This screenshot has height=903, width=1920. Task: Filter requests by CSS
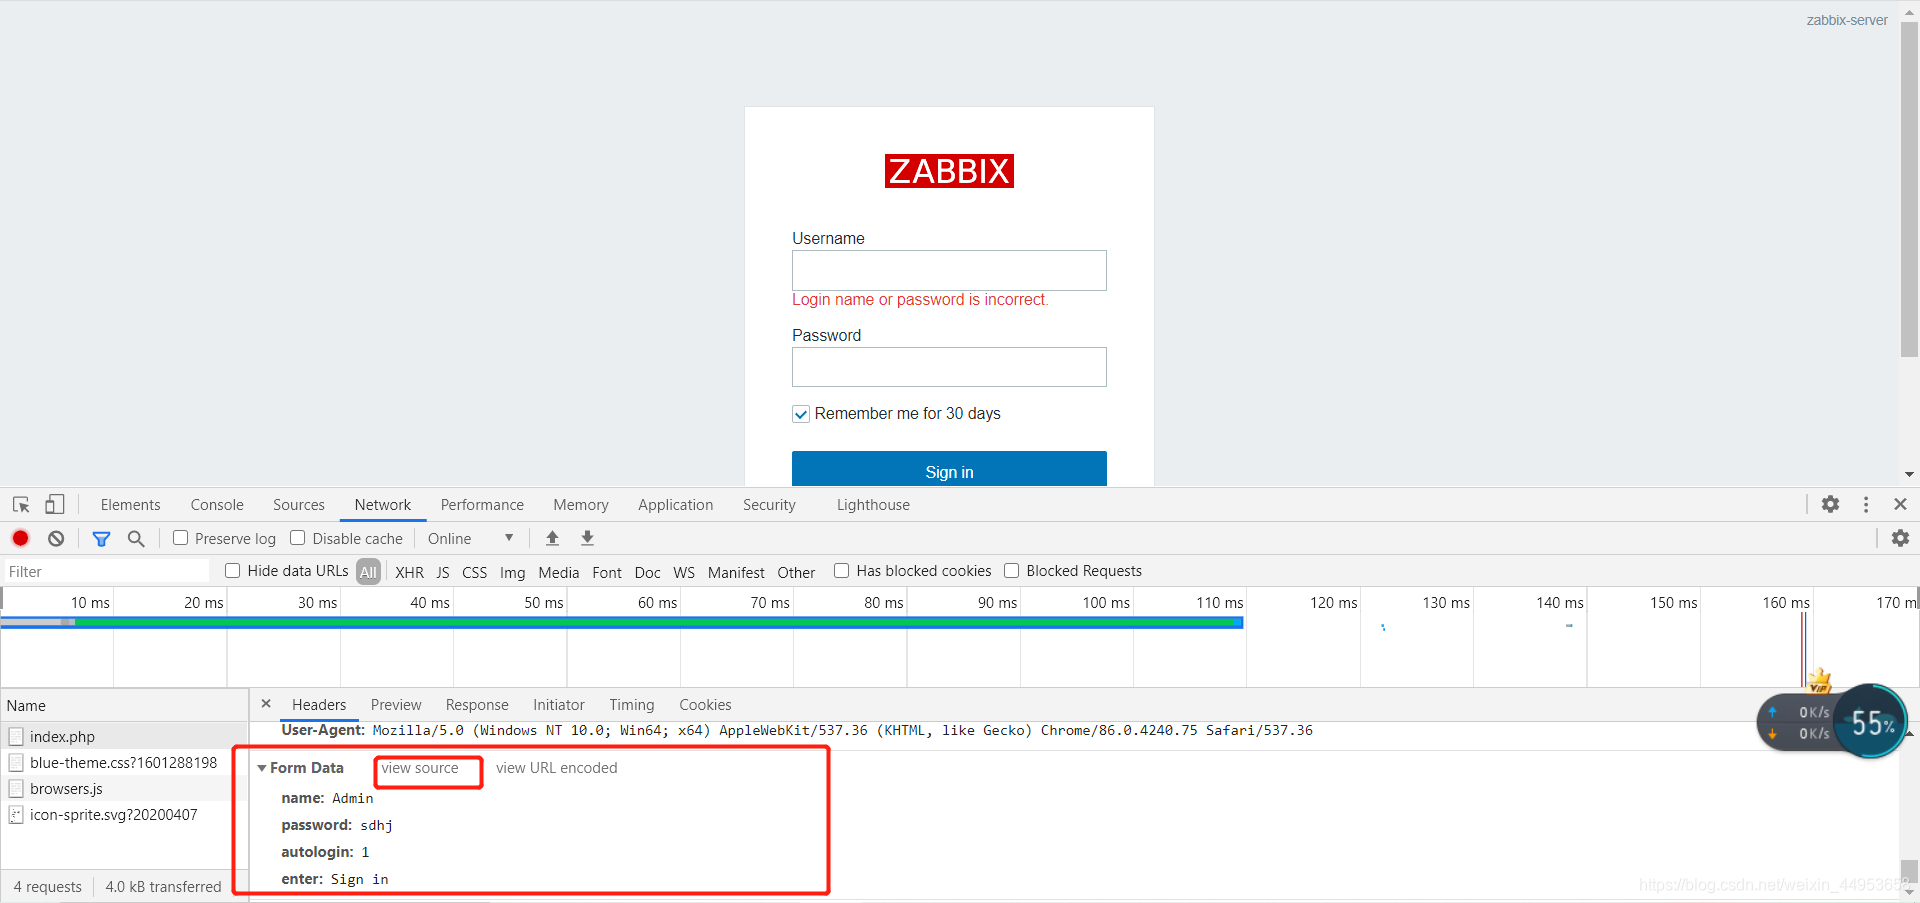pyautogui.click(x=474, y=572)
